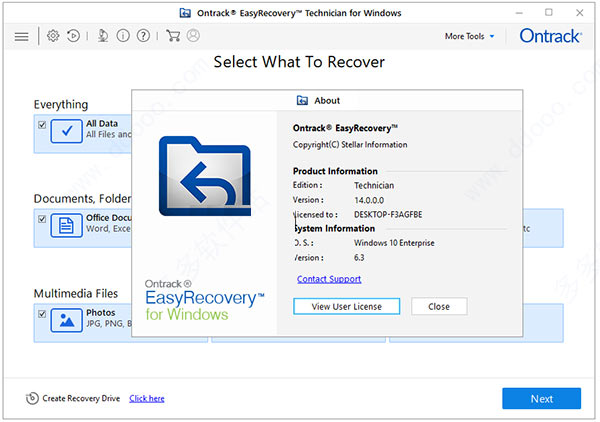Image resolution: width=600 pixels, height=422 pixels.
Task: Click the shopping cart icon
Action: tap(173, 36)
